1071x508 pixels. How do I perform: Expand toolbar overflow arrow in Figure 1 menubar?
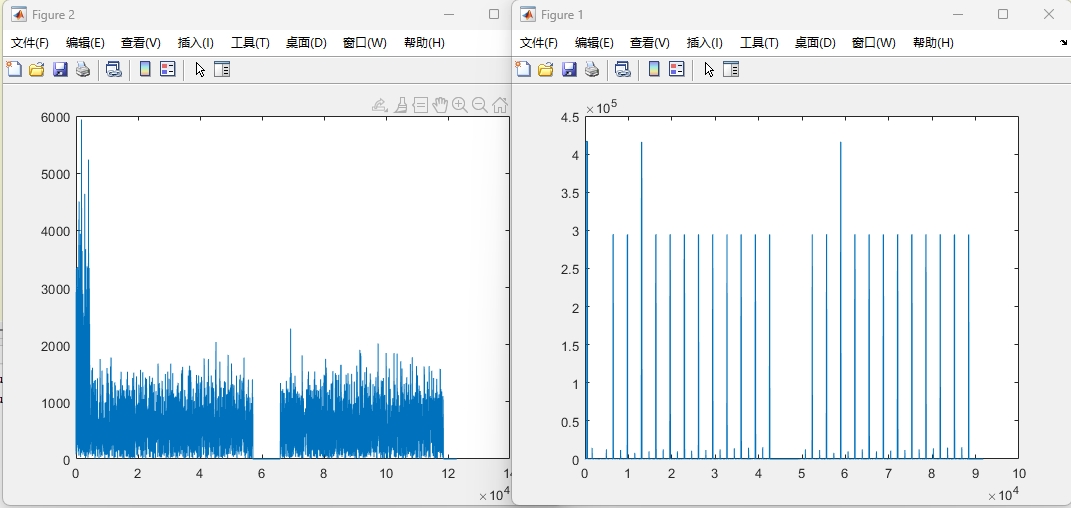tap(1063, 43)
